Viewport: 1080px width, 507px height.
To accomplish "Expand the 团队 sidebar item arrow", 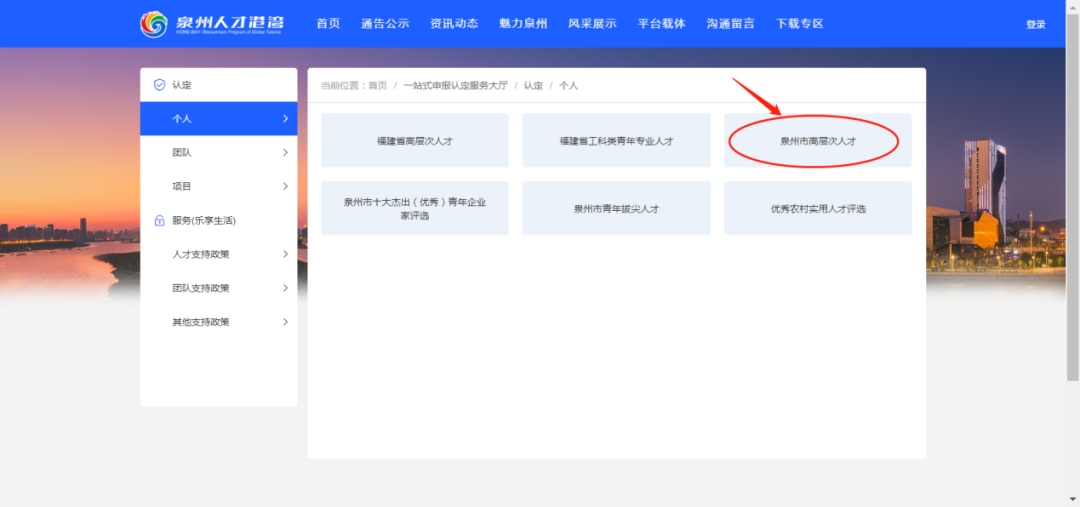I will (285, 153).
